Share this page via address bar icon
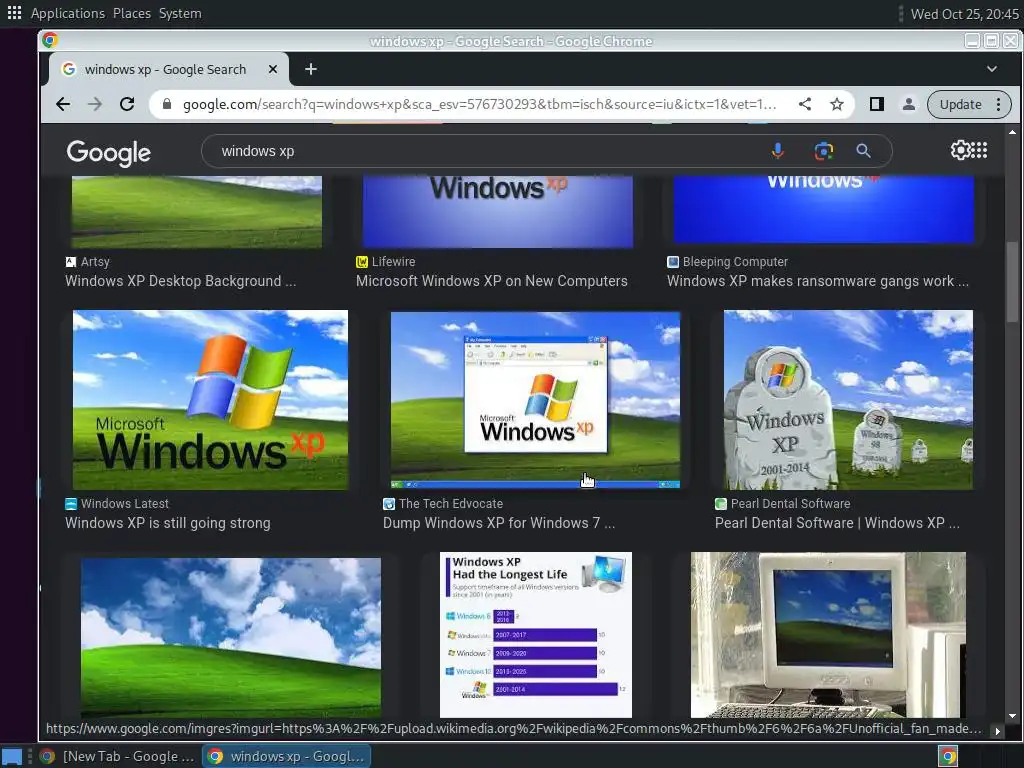 pyautogui.click(x=805, y=104)
